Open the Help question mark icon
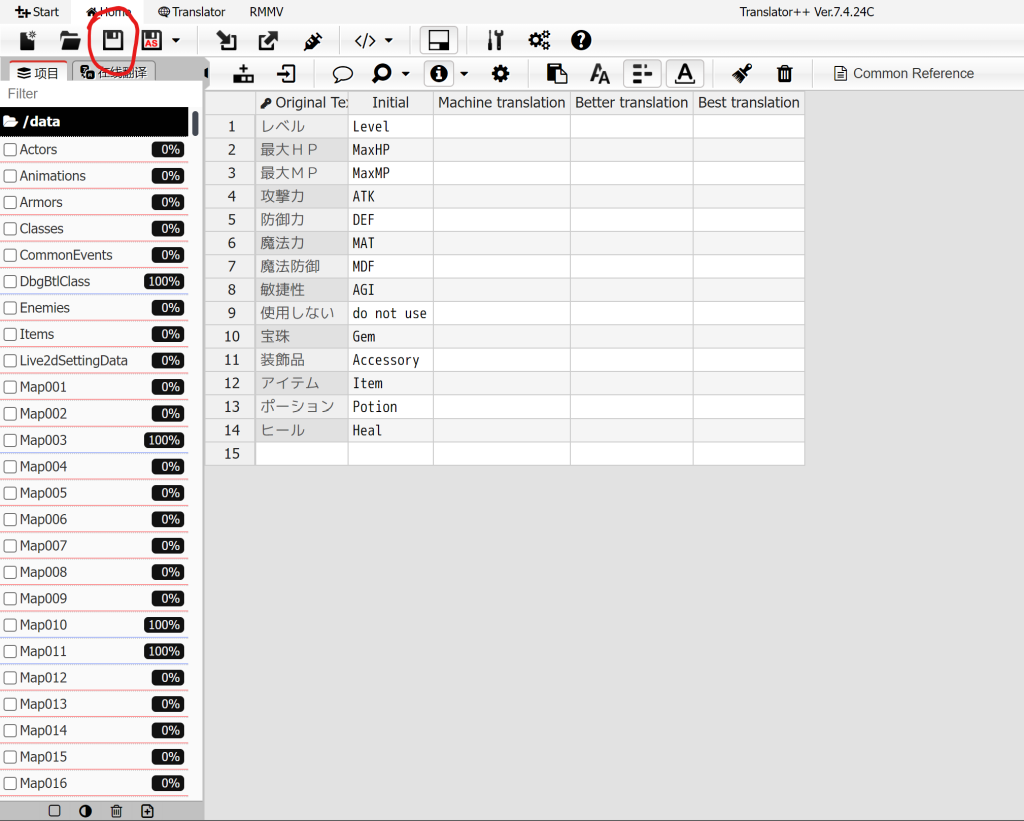Screen dimensions: 1024x821 pos(581,41)
